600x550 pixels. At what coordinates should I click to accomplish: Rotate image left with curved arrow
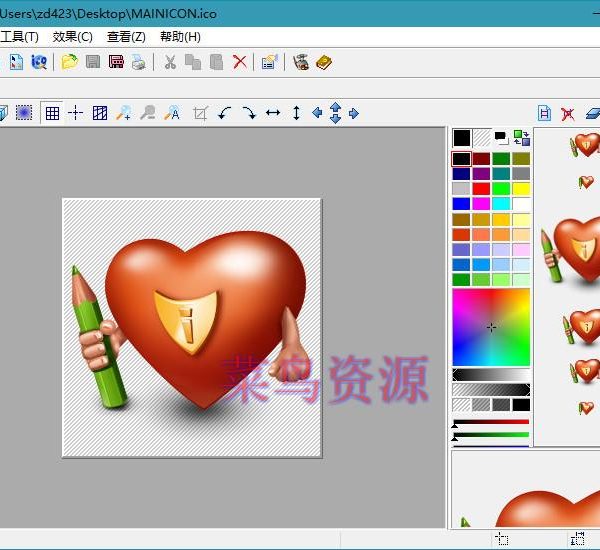(225, 113)
